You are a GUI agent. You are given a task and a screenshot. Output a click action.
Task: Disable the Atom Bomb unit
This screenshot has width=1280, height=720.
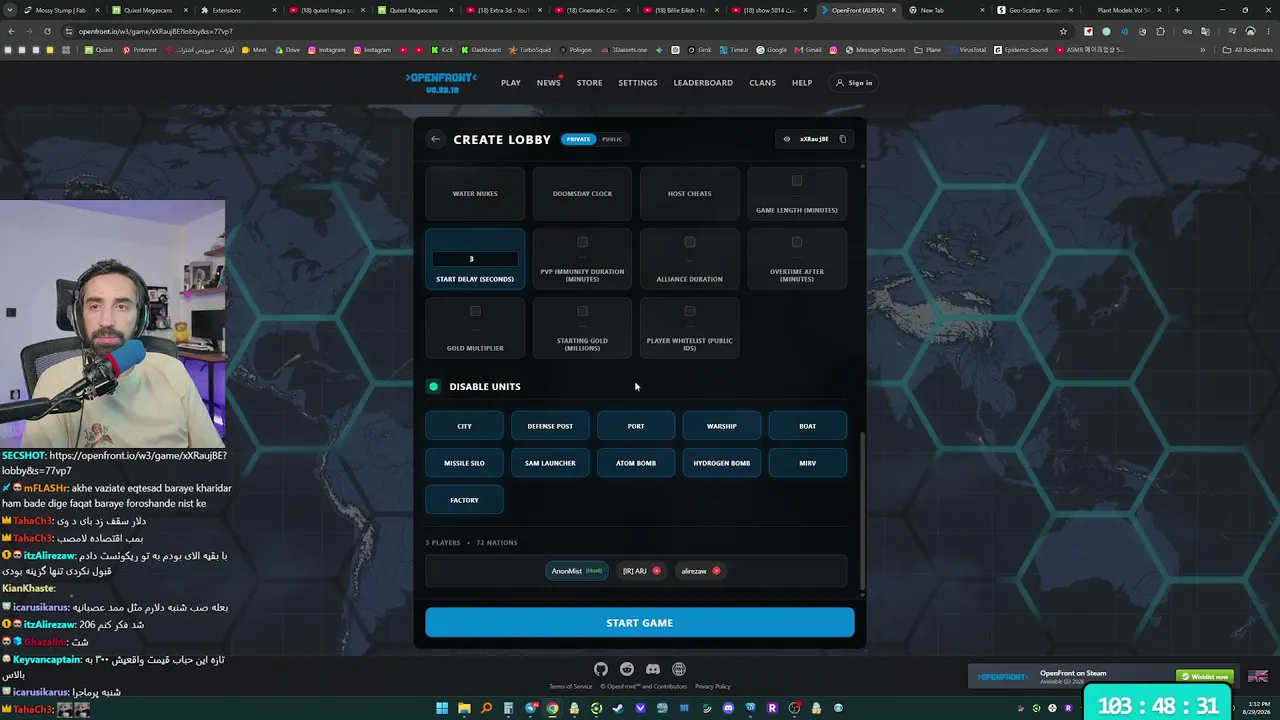tap(636, 463)
